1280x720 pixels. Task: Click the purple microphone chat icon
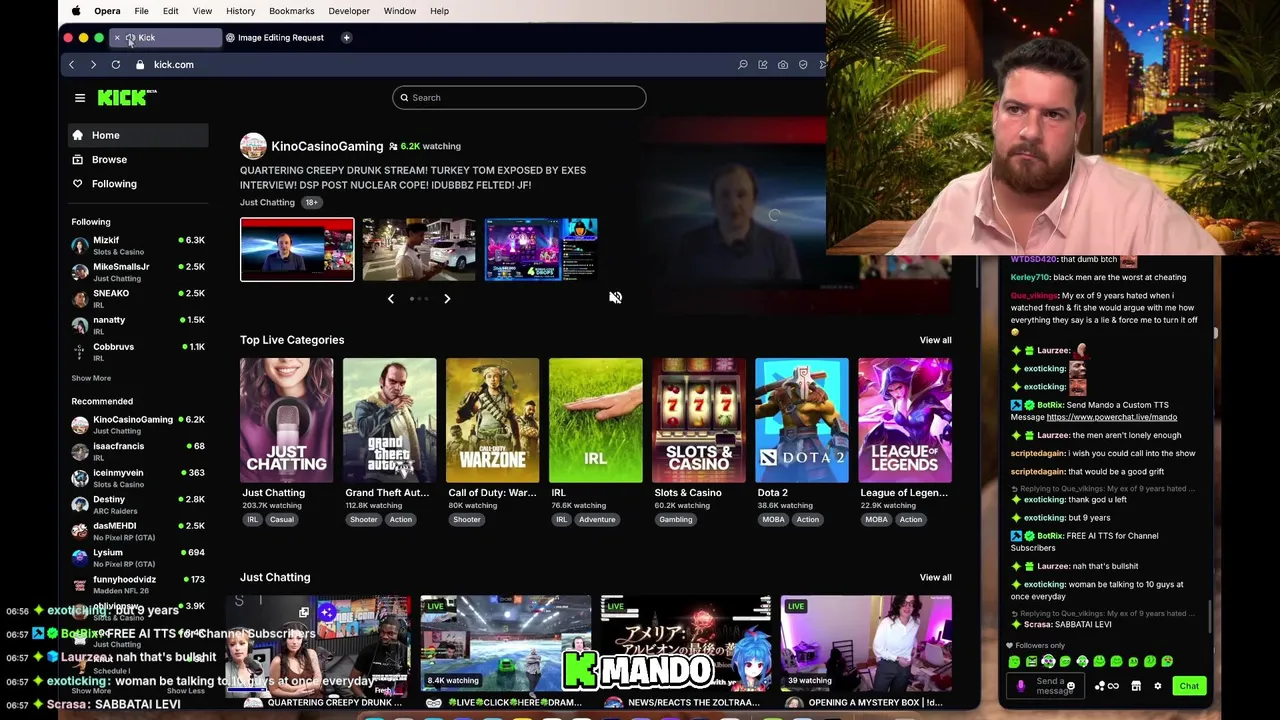pyautogui.click(x=1021, y=686)
